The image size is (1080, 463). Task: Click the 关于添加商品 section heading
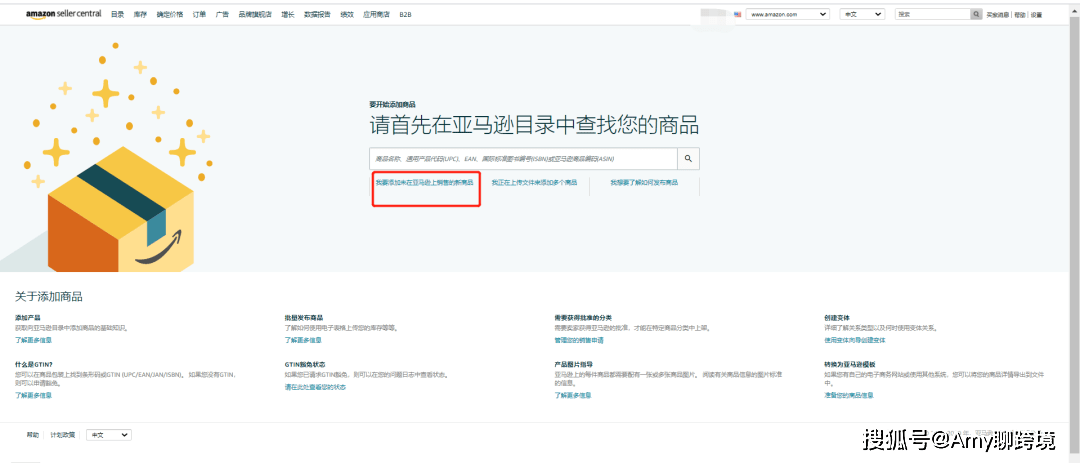tap(49, 297)
